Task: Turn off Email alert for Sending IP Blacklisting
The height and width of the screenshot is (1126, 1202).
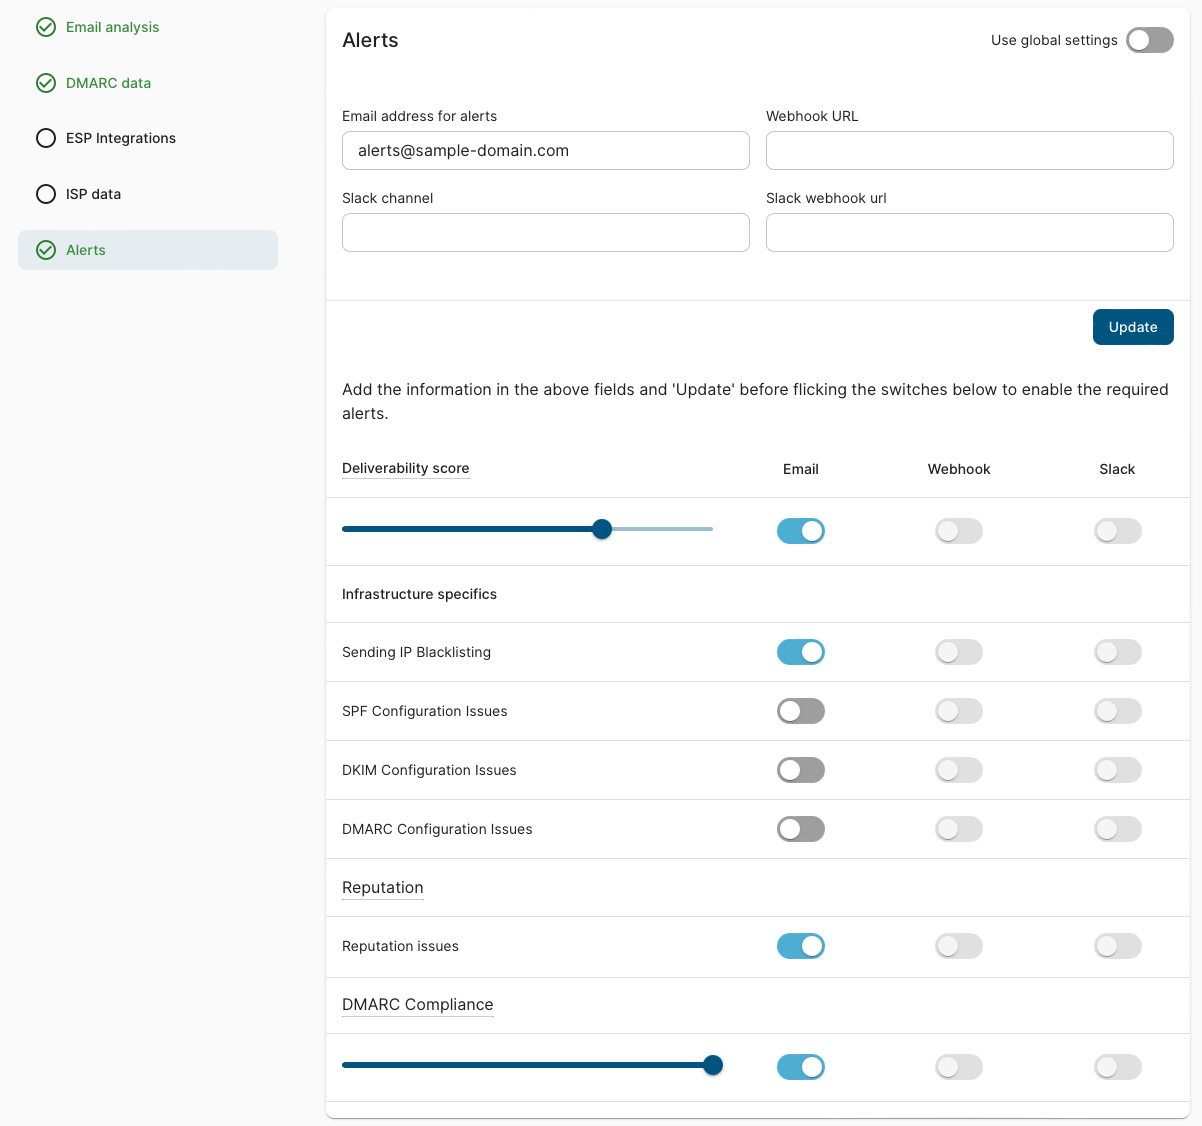Action: tap(801, 652)
